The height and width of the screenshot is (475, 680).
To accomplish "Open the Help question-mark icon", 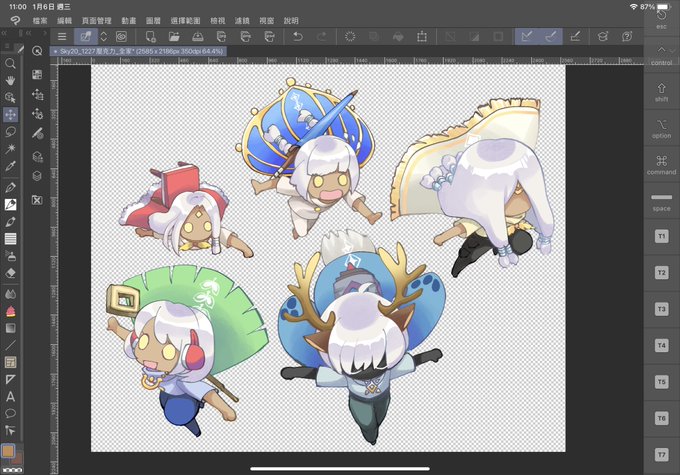I will click(627, 36).
